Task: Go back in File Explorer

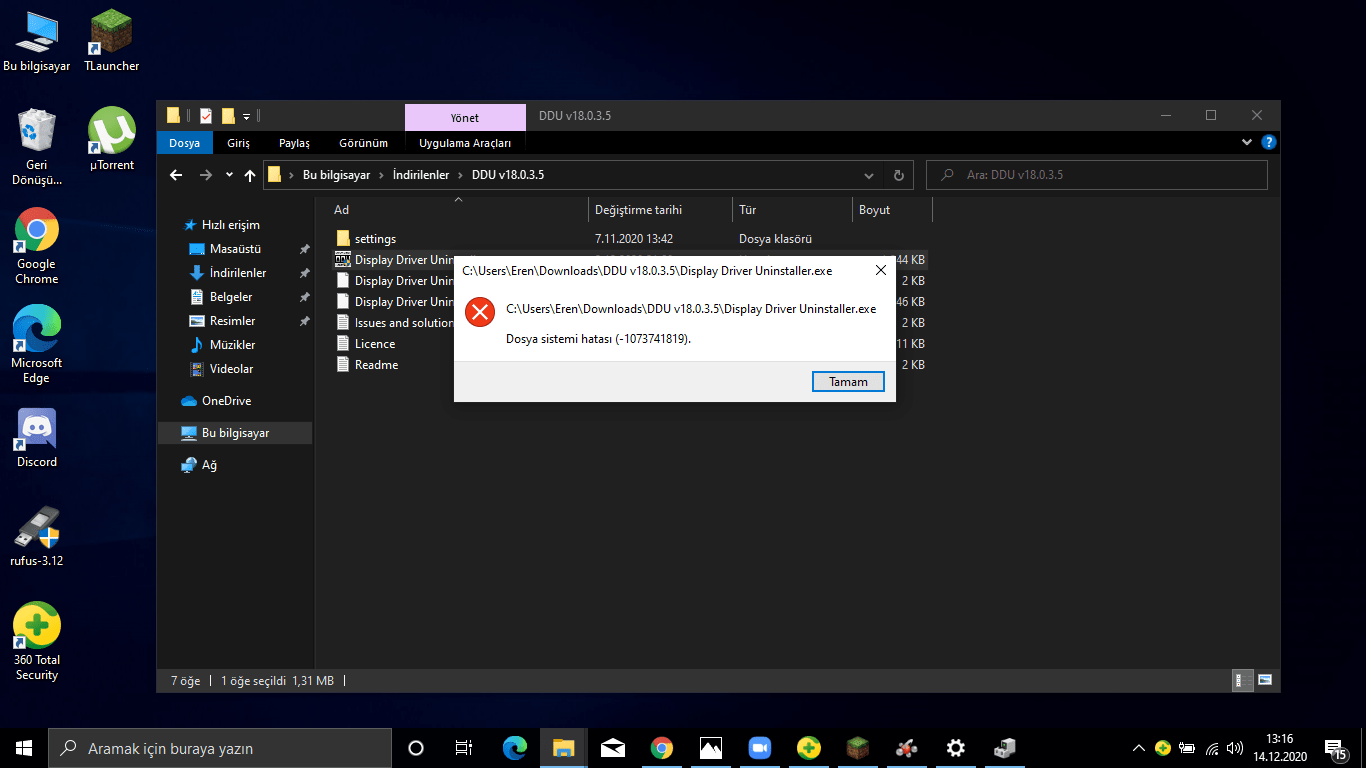Action: click(x=177, y=175)
